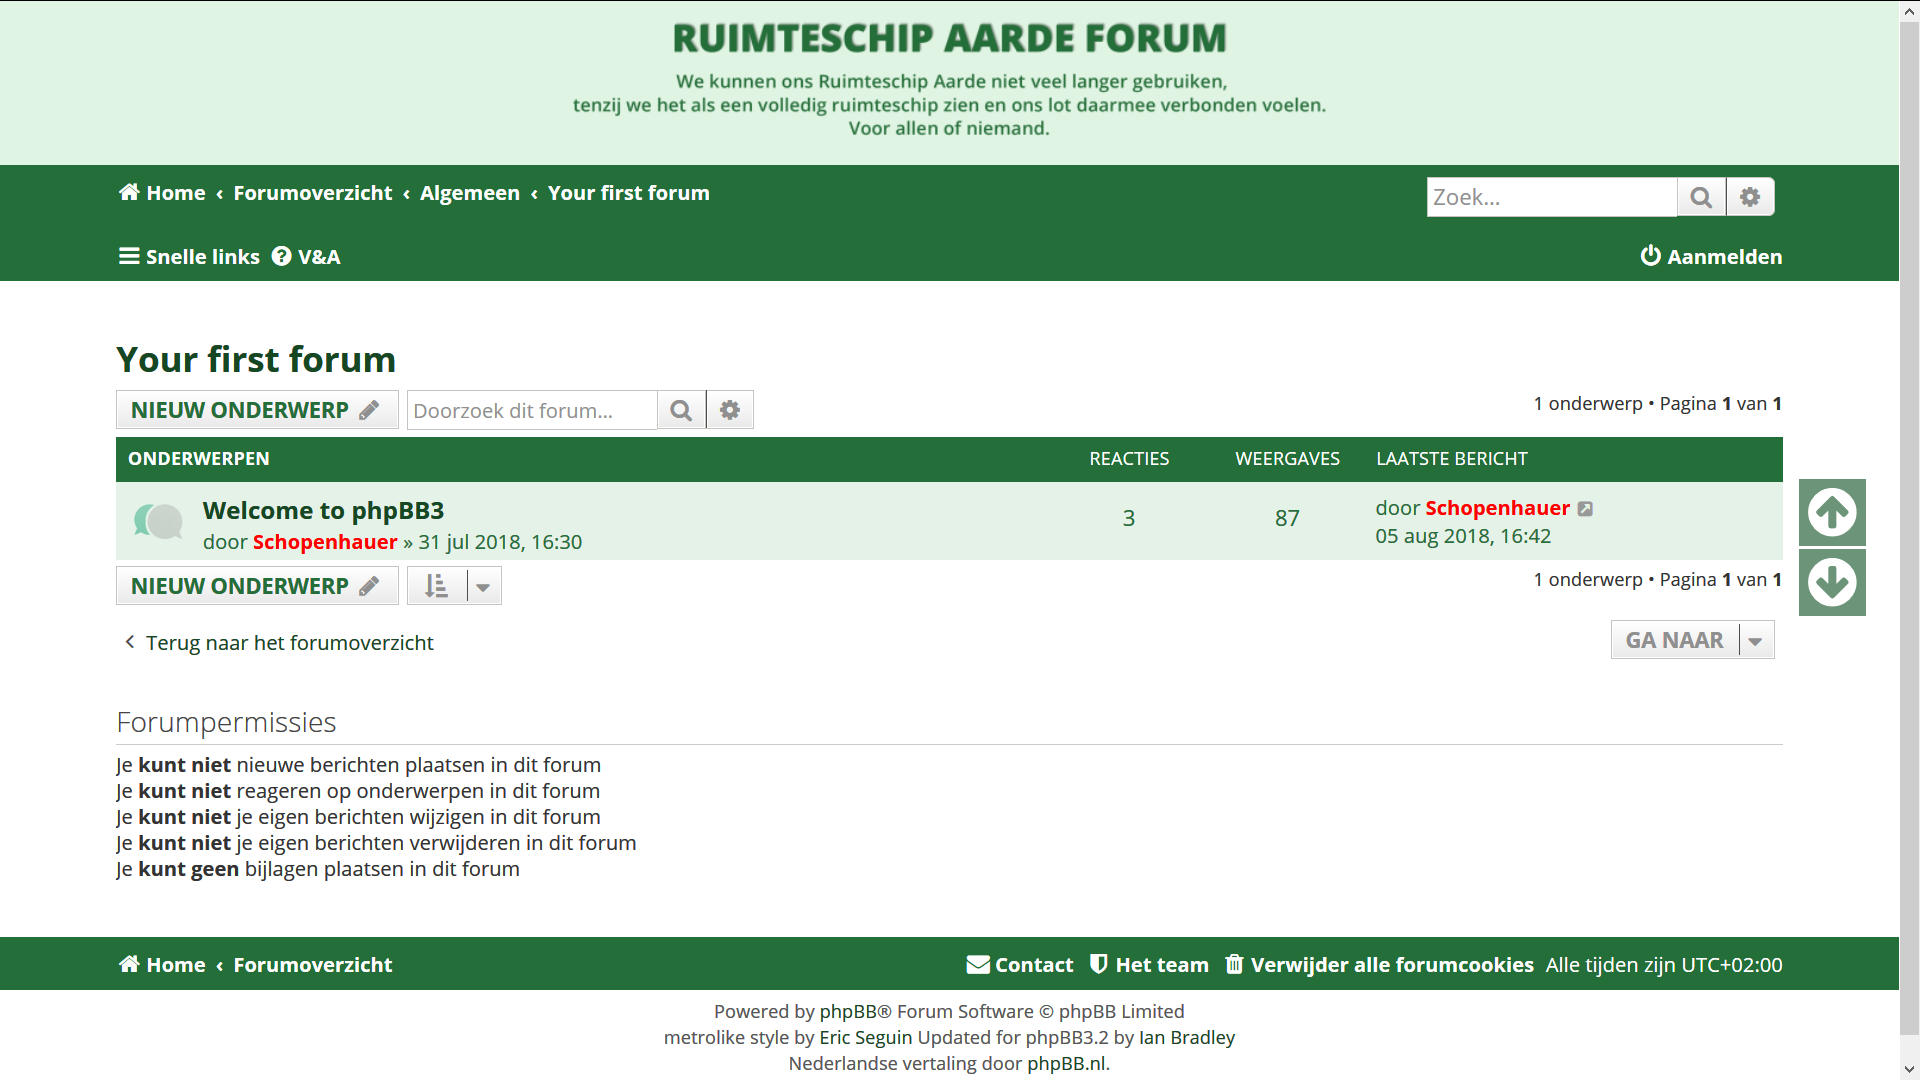Click the scroll-to-top arrow button
The image size is (1920, 1080).
coord(1832,512)
